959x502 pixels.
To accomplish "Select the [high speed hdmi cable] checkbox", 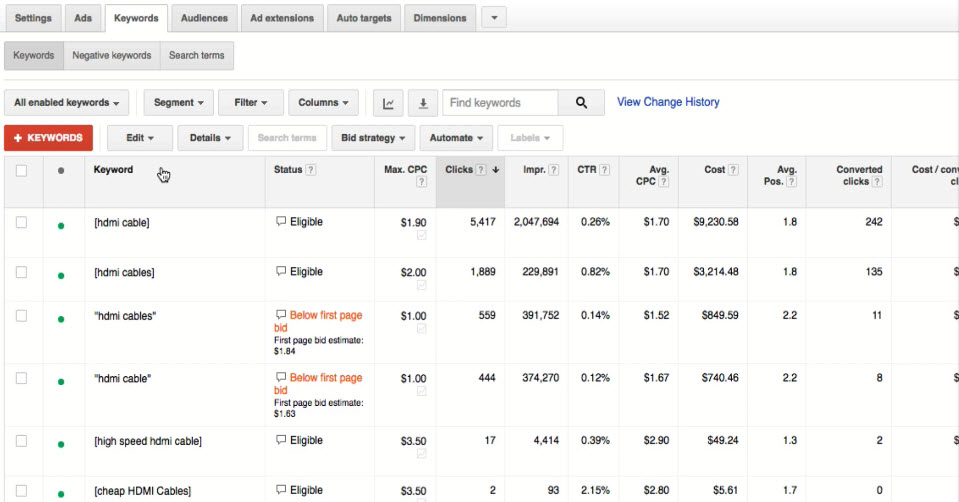I will [x=21, y=441].
